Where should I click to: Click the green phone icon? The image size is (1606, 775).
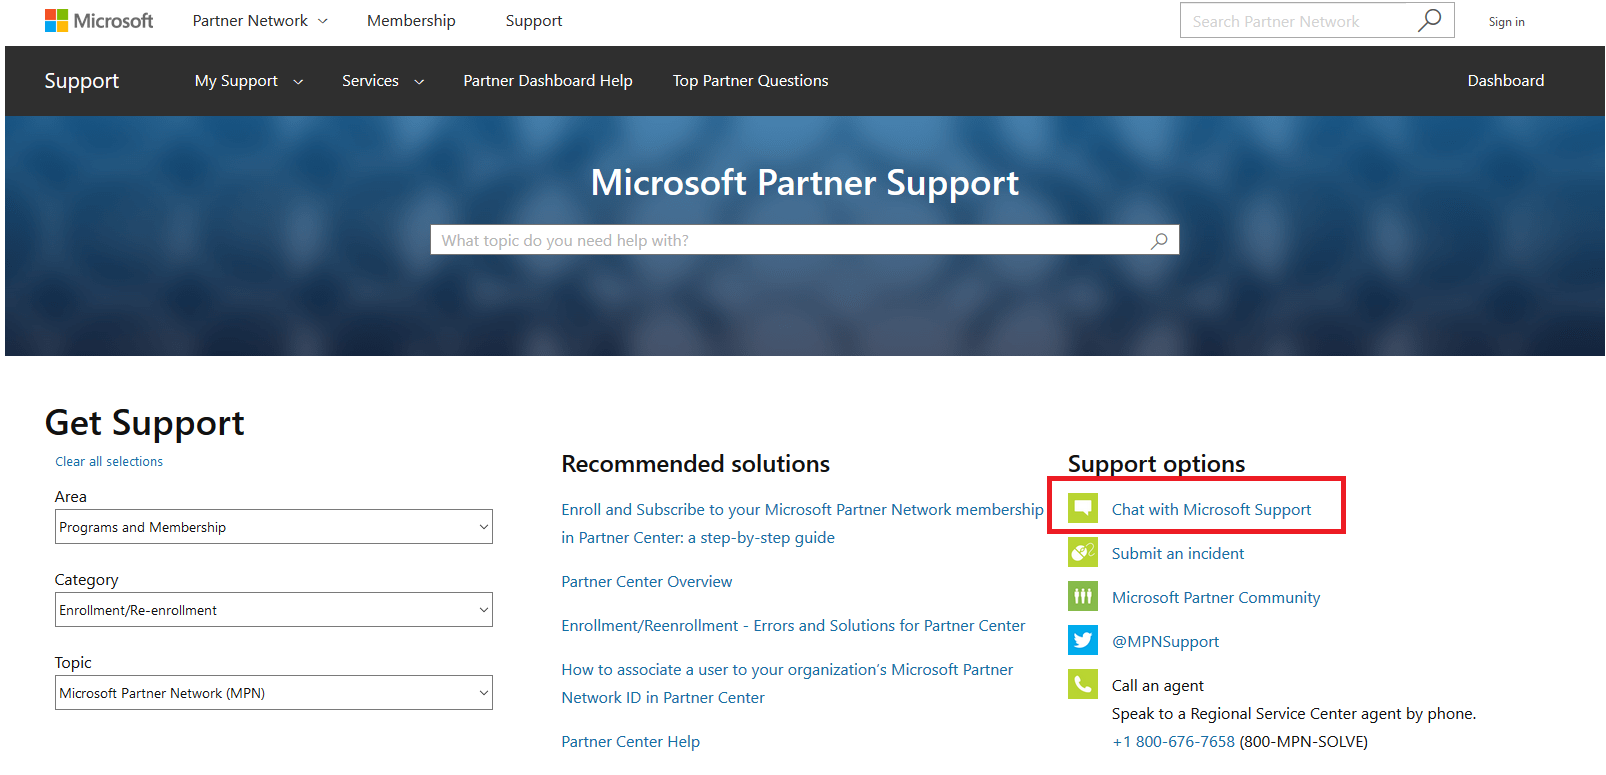click(1083, 685)
